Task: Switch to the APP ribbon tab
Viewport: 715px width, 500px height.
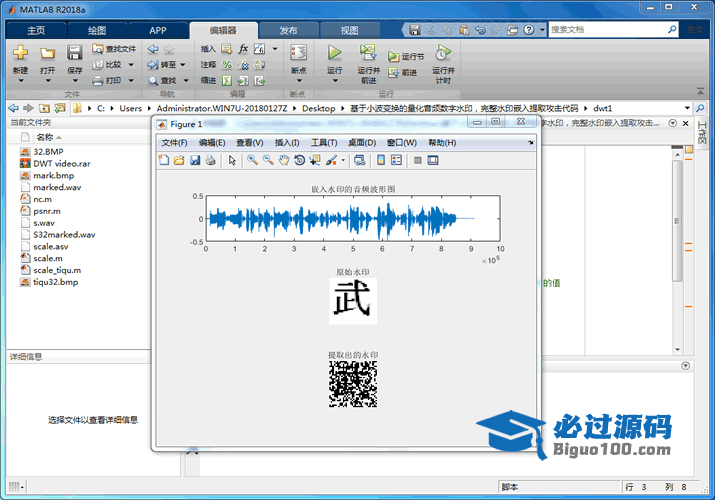Action: click(x=158, y=31)
